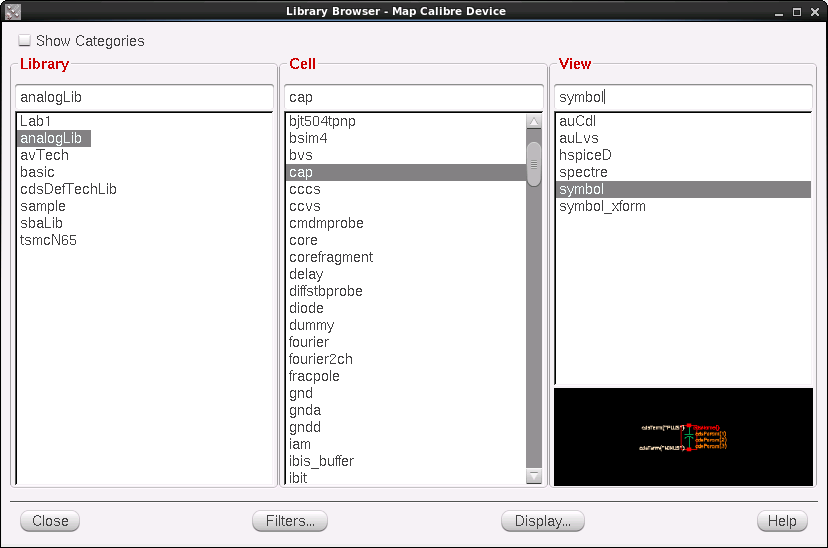This screenshot has width=828, height=548.
Task: Select fourier cell
Action: (309, 342)
